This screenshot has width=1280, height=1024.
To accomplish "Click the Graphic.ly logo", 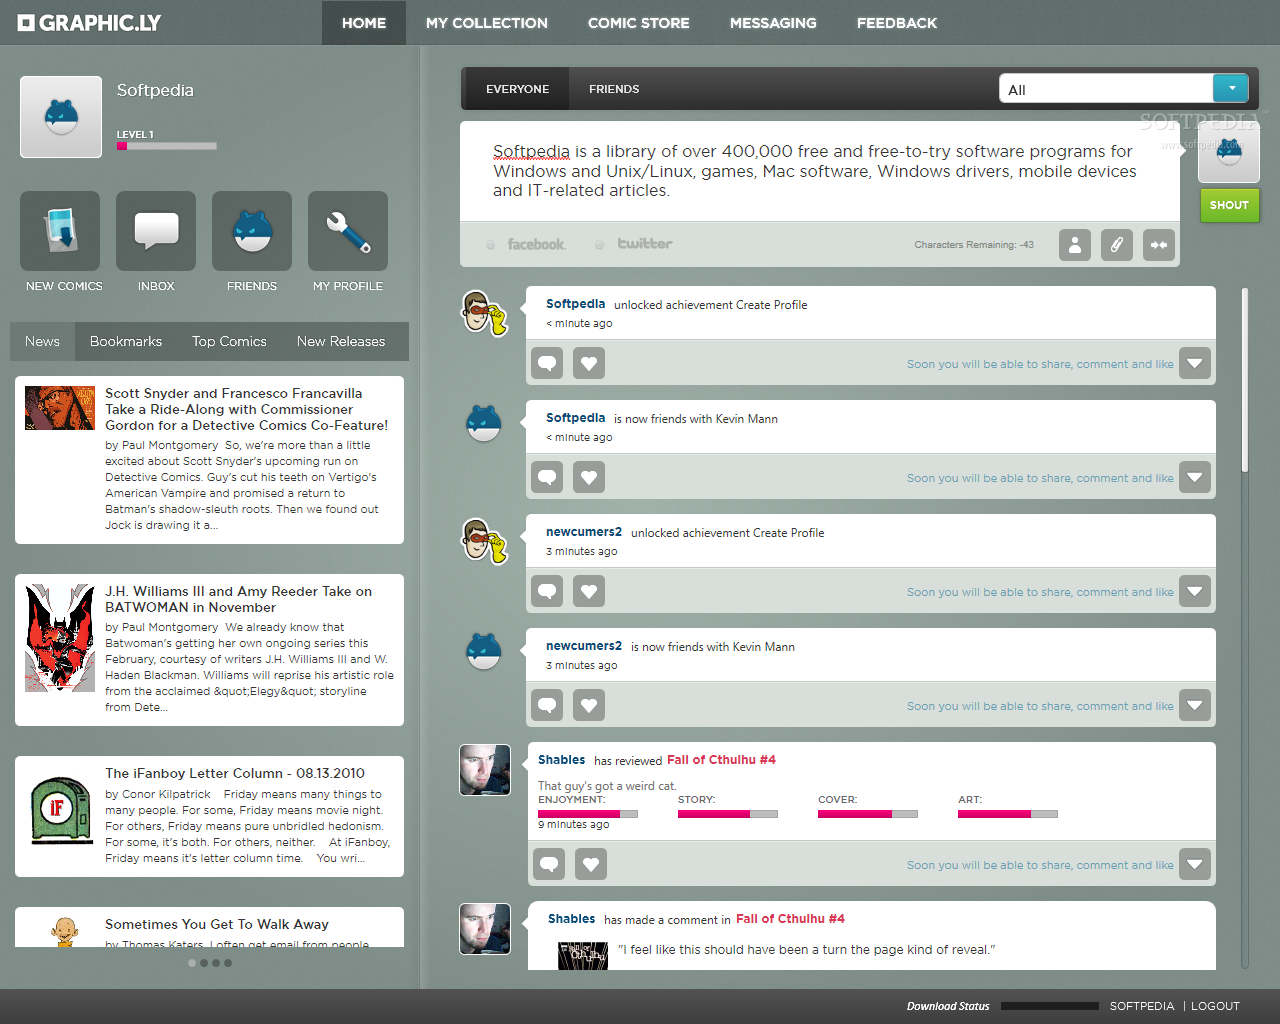I will coord(89,22).
